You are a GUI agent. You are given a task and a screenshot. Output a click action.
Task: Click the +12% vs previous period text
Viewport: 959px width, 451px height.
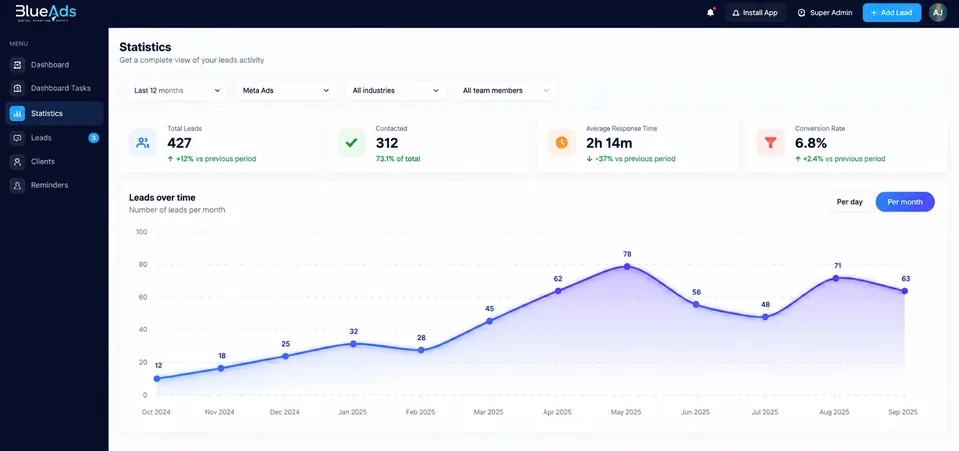(x=212, y=159)
